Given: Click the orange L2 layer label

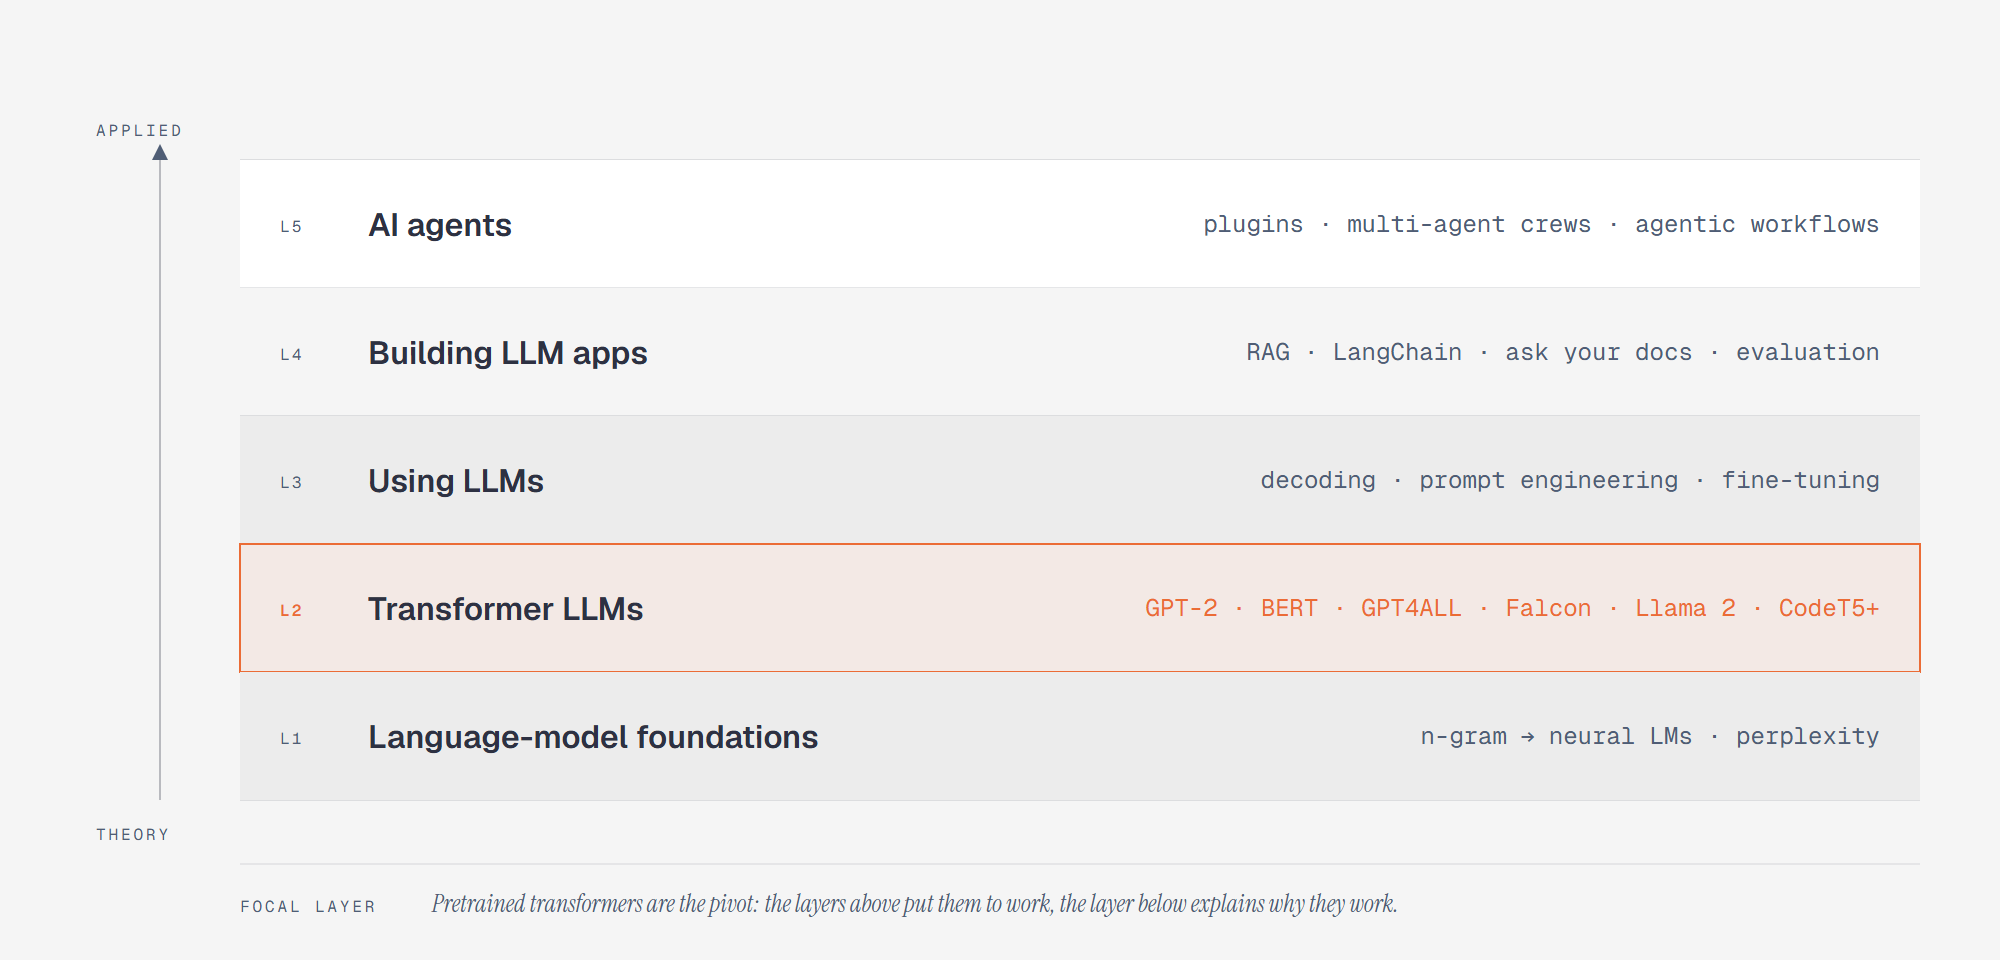Looking at the screenshot, I should pyautogui.click(x=291, y=611).
